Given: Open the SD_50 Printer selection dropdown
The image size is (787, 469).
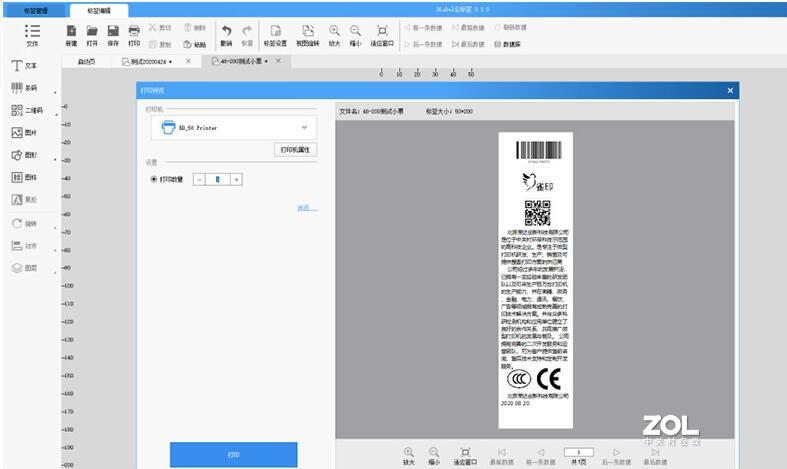Looking at the screenshot, I should point(234,128).
